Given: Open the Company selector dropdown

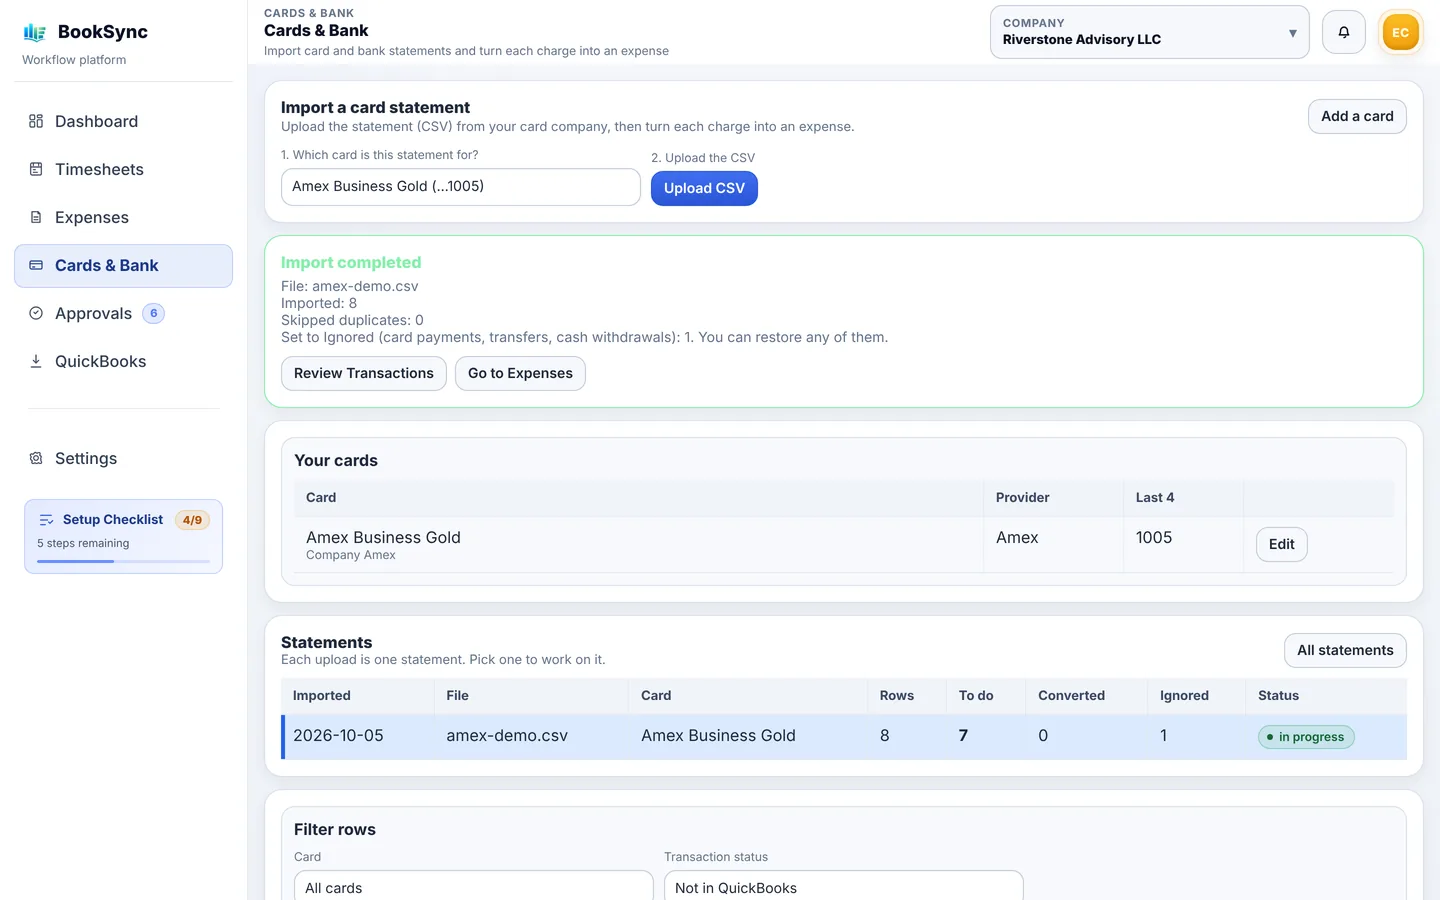Looking at the screenshot, I should pyautogui.click(x=1149, y=32).
